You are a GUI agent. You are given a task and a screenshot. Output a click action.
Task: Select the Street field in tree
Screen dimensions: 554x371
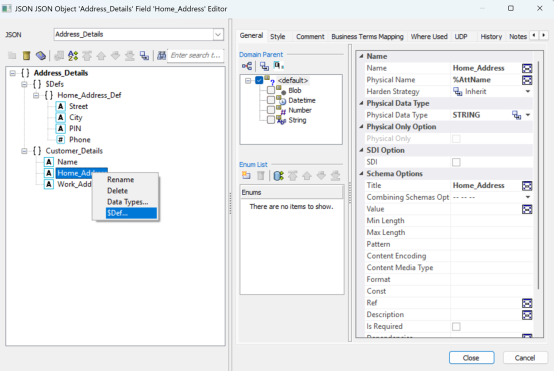(x=78, y=106)
